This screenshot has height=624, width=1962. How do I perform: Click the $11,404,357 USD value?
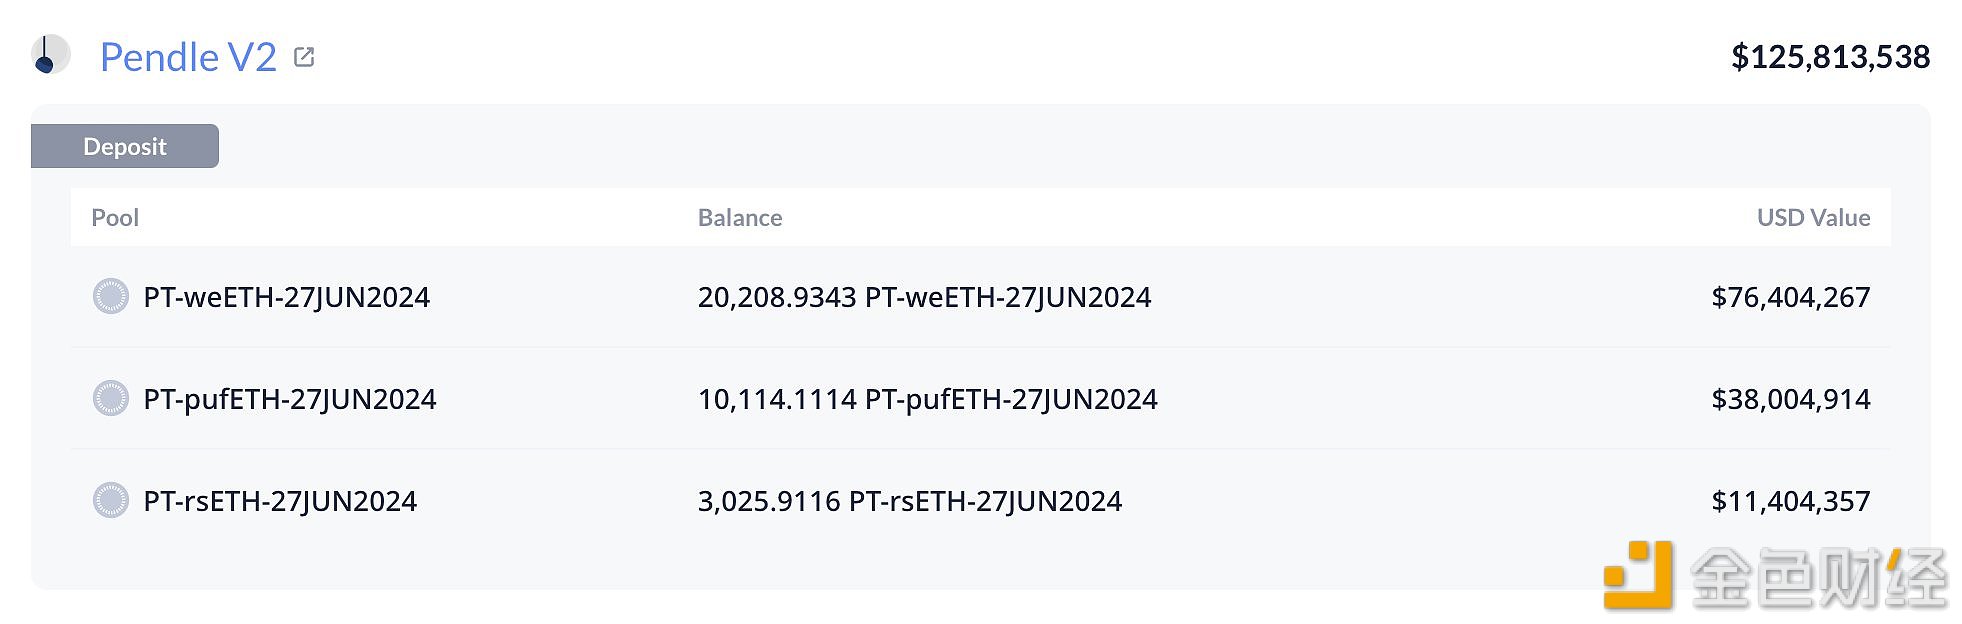(1790, 502)
